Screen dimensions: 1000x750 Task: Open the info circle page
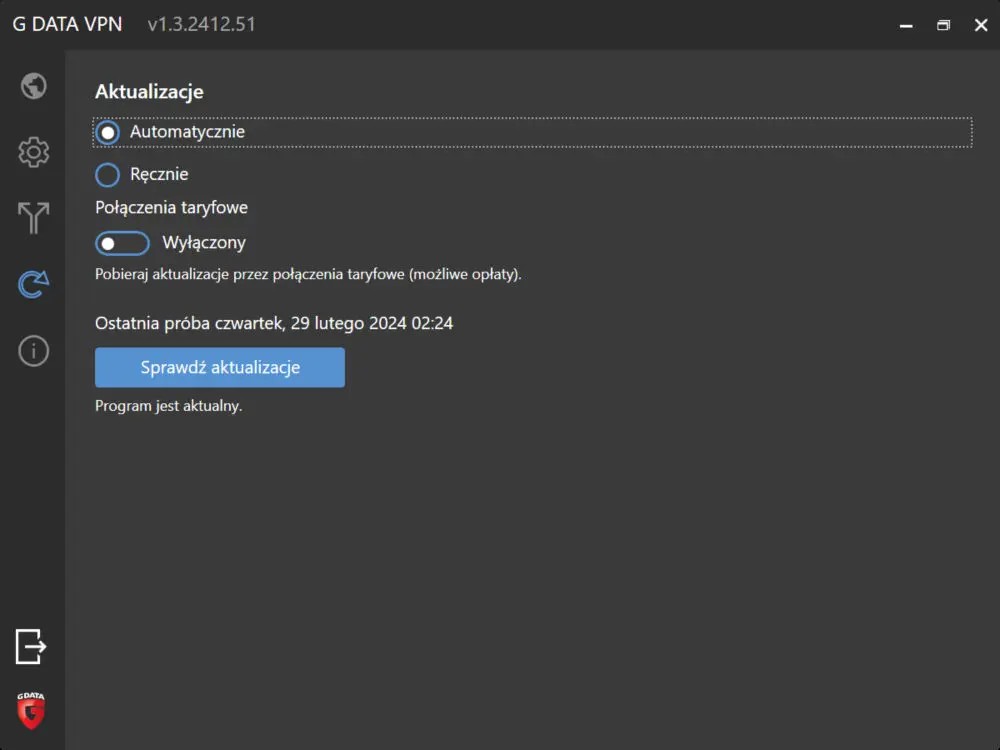tap(33, 351)
